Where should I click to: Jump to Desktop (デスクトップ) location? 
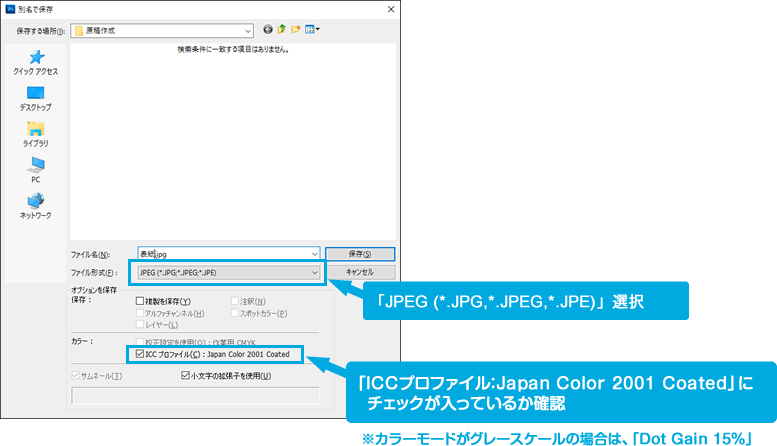[x=36, y=98]
